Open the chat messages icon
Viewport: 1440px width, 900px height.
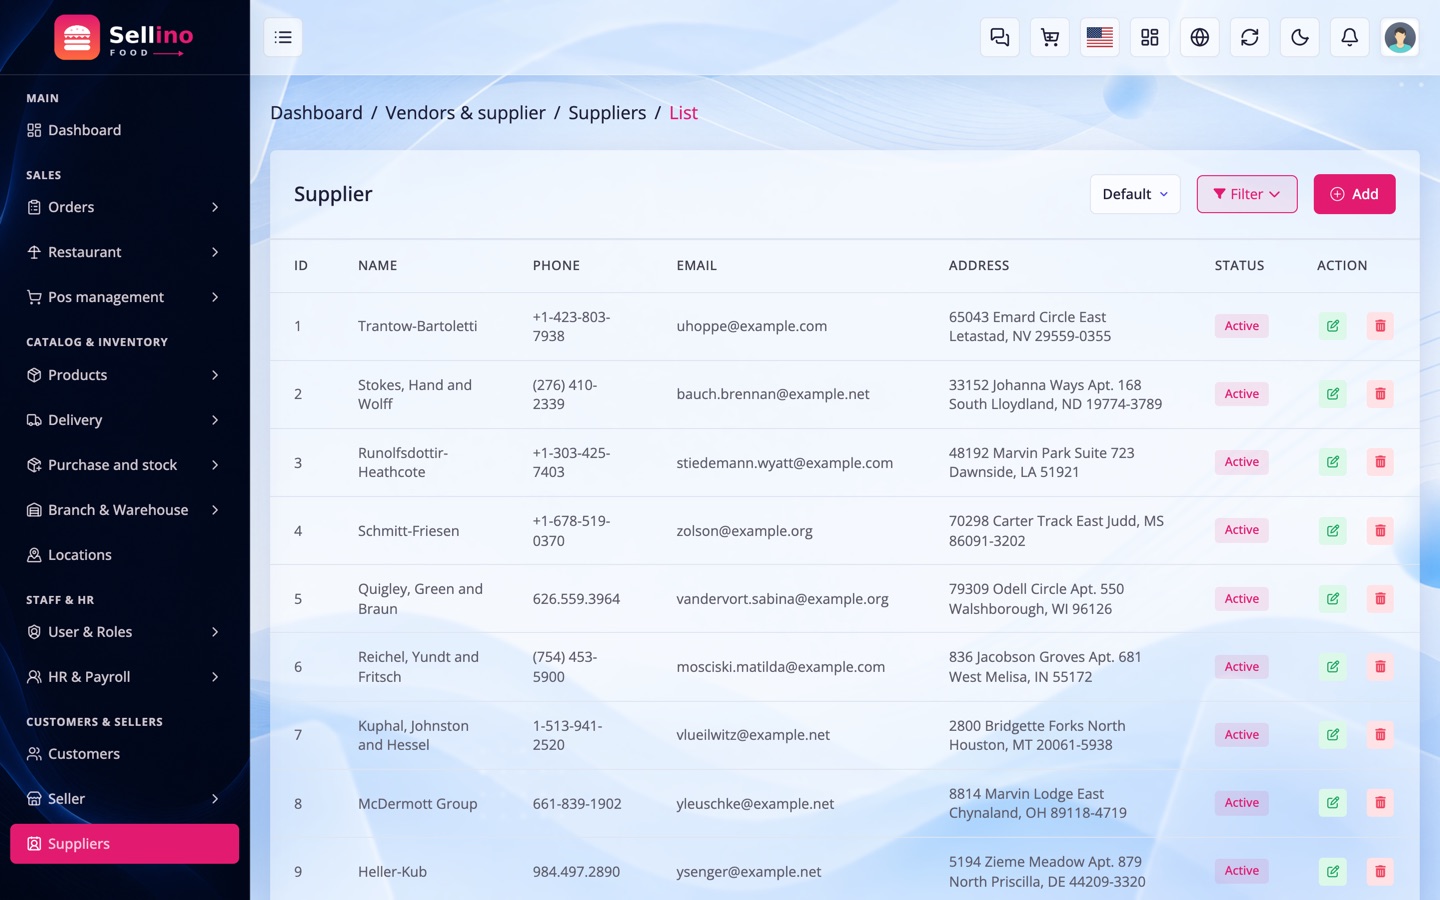(999, 37)
